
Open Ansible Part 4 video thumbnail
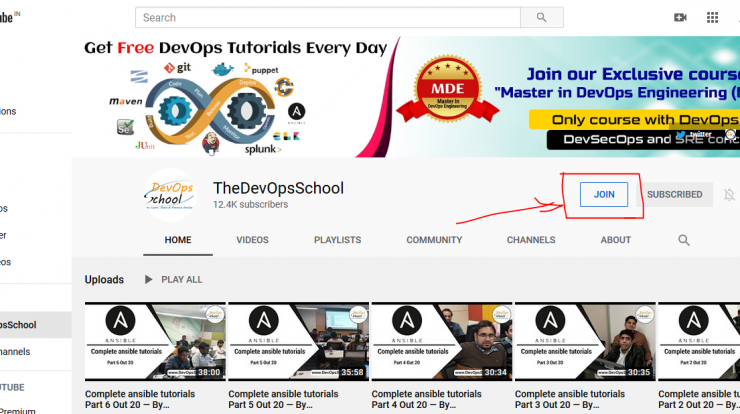pos(442,341)
